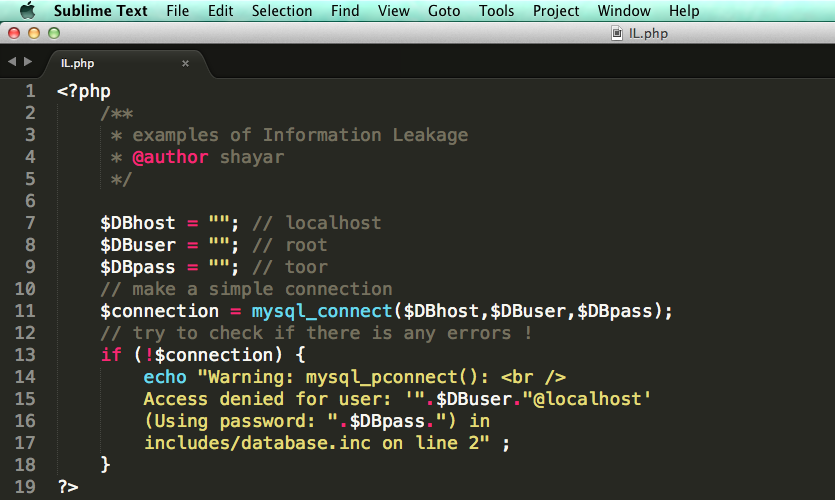Image resolution: width=835 pixels, height=500 pixels.
Task: Click the IL.php title bar filename
Action: pyautogui.click(x=648, y=34)
